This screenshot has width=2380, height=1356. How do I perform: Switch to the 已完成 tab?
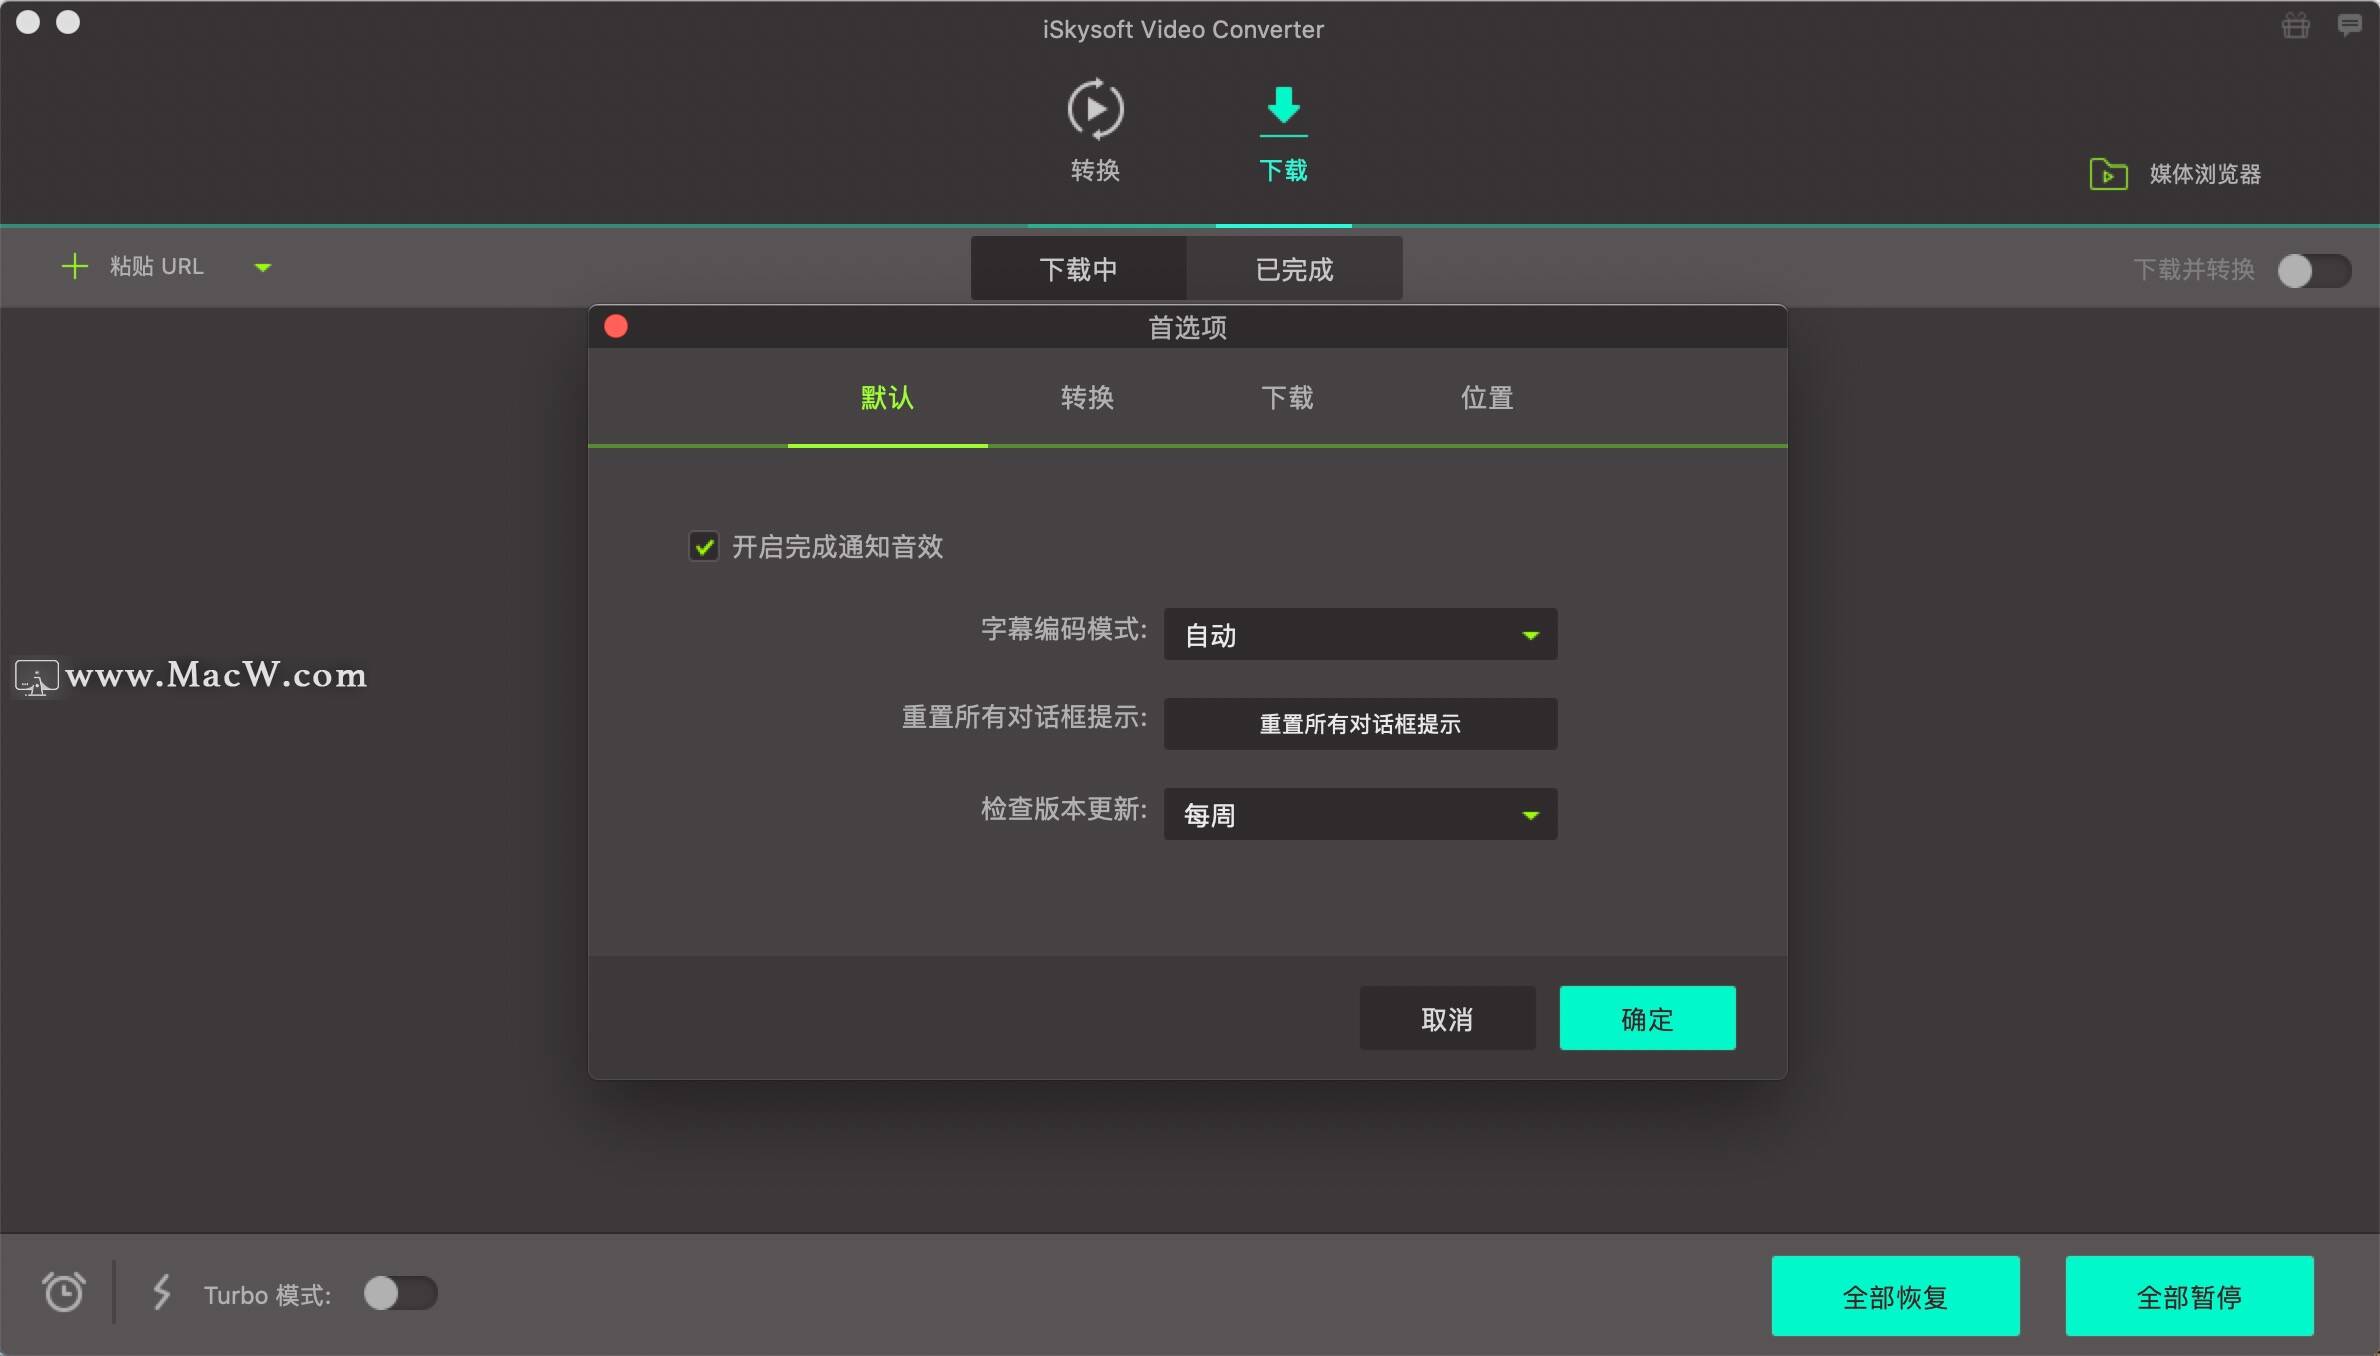1294,269
